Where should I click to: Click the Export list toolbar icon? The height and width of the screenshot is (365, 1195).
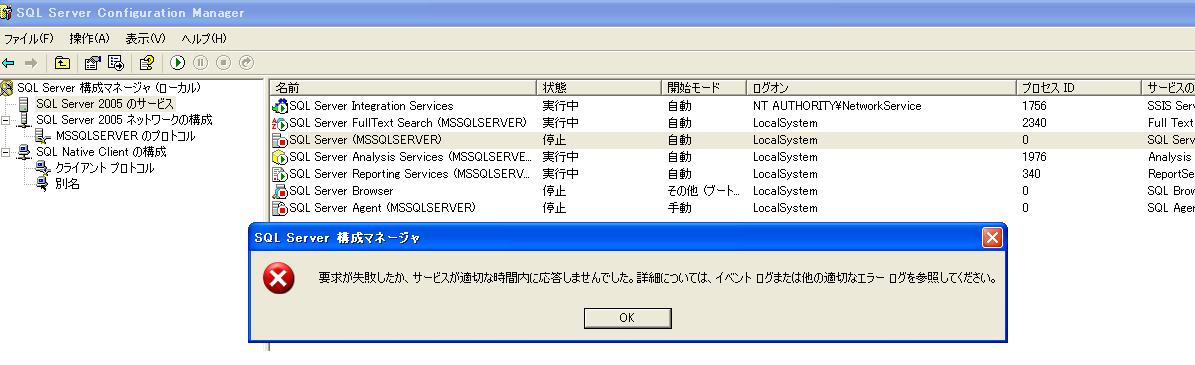[115, 62]
